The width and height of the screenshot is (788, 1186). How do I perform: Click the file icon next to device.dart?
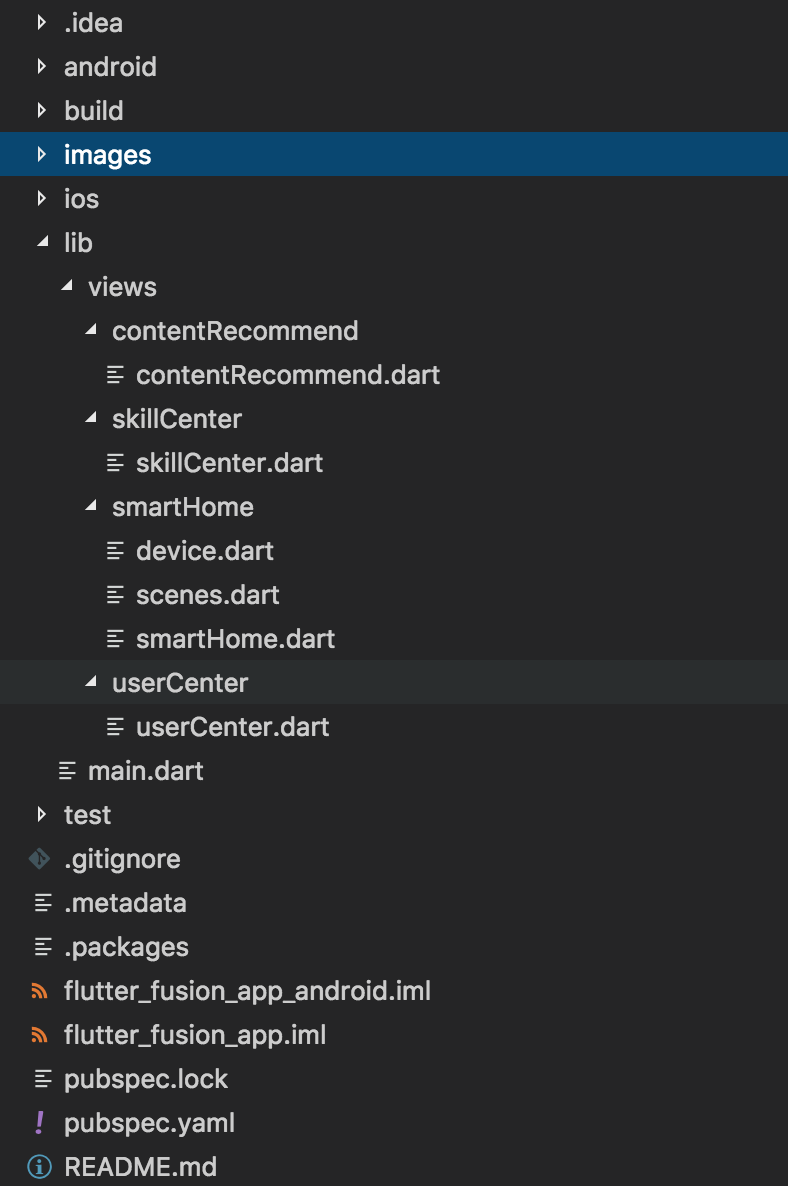pyautogui.click(x=115, y=551)
